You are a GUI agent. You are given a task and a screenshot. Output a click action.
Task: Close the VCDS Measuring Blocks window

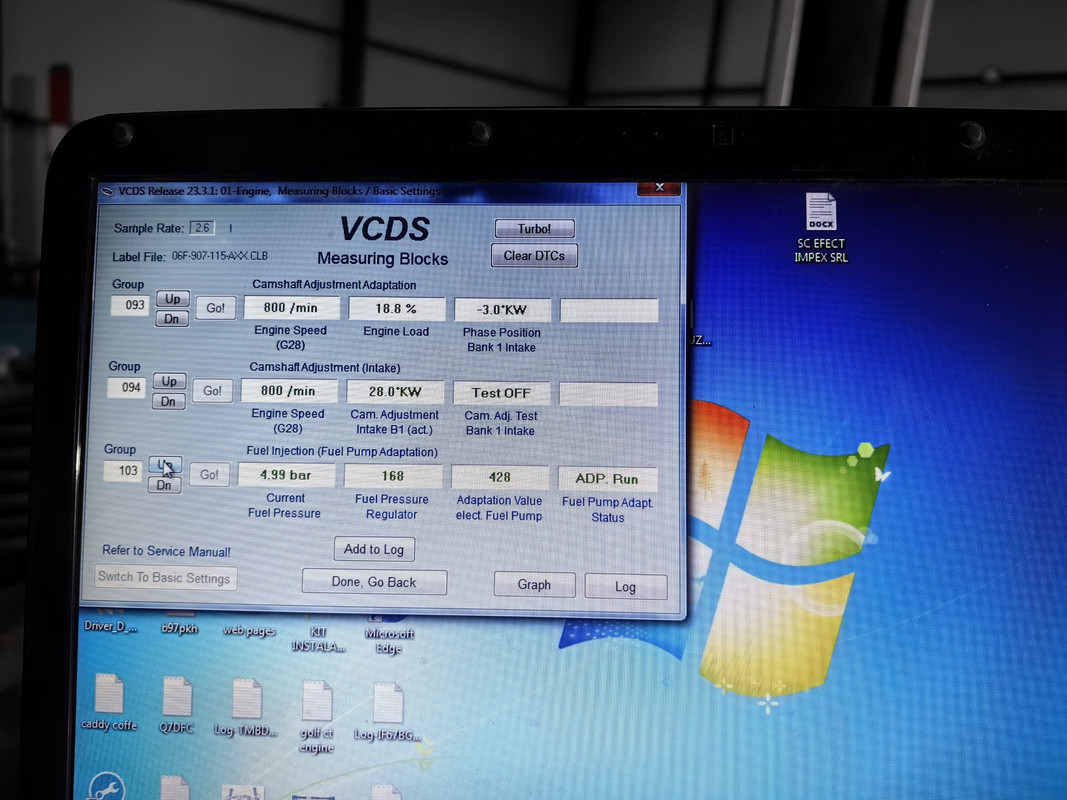click(659, 188)
